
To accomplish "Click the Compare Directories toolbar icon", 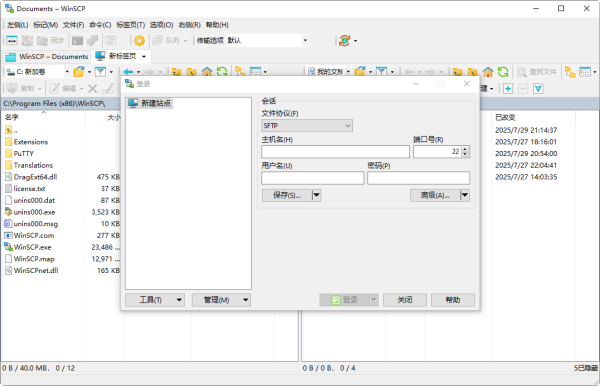I will pyautogui.click(x=12, y=41).
